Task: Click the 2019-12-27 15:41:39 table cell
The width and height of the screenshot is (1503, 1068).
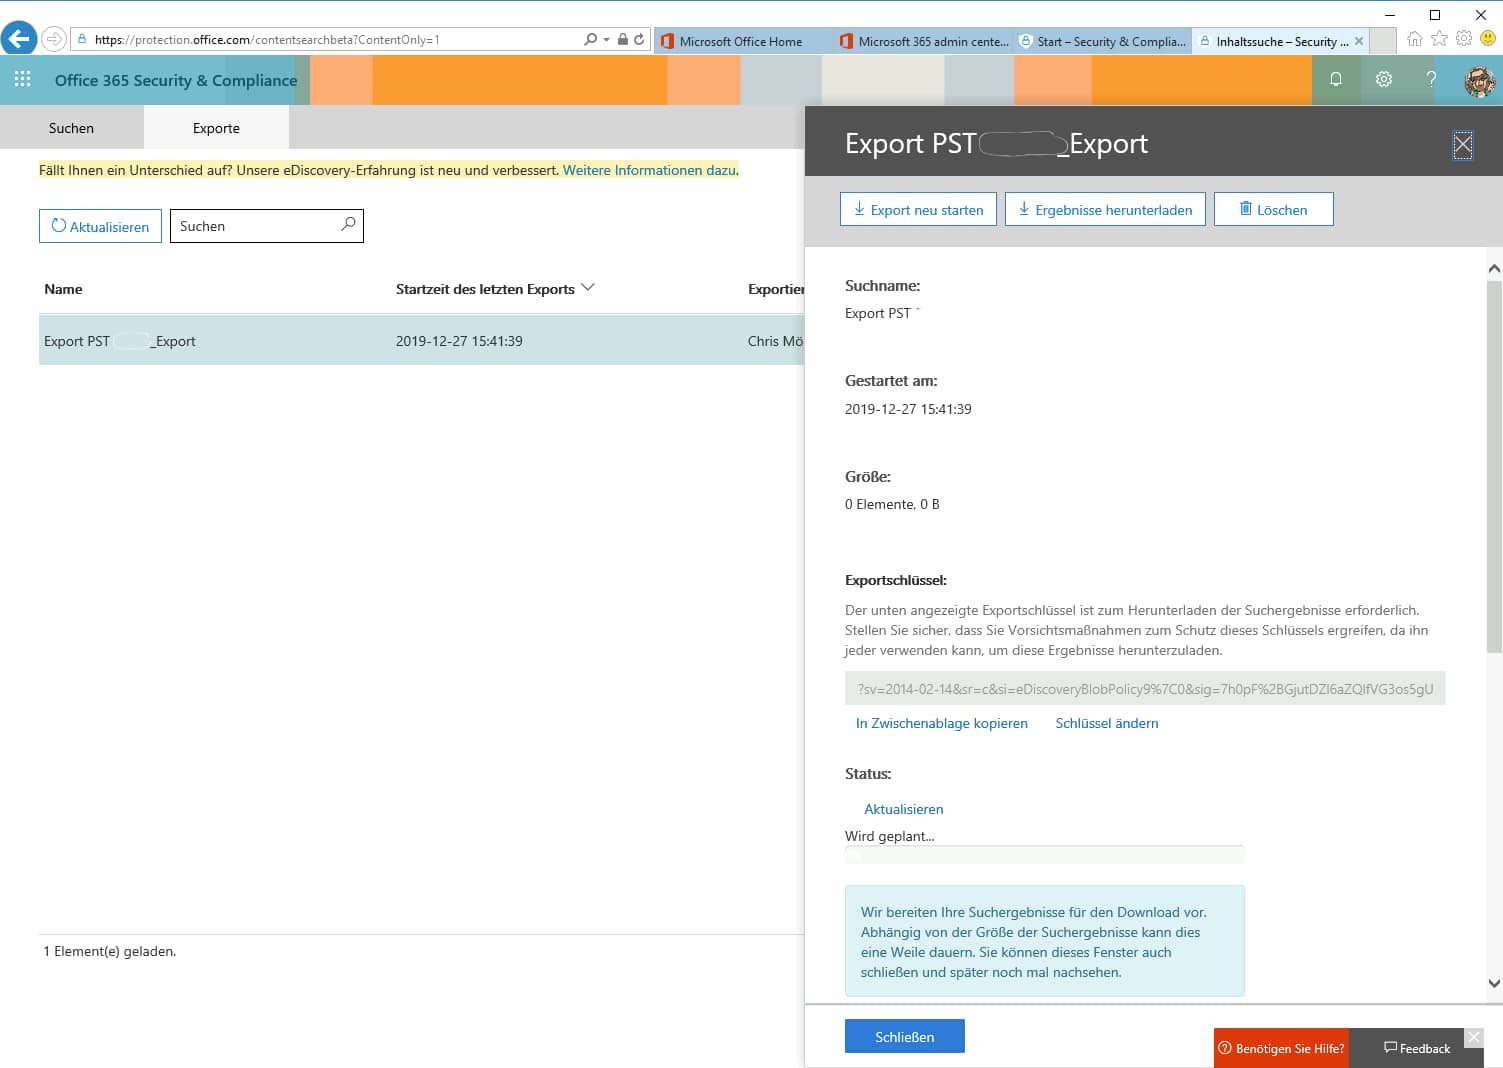Action: (459, 341)
